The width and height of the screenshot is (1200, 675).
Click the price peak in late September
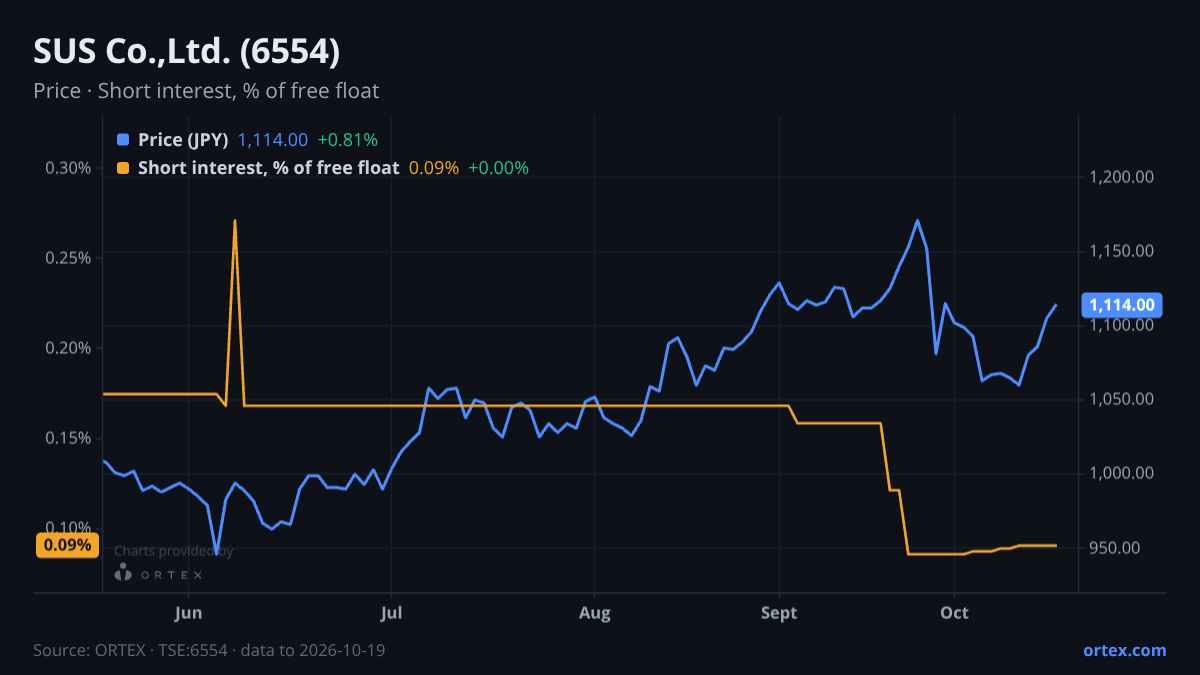click(917, 220)
